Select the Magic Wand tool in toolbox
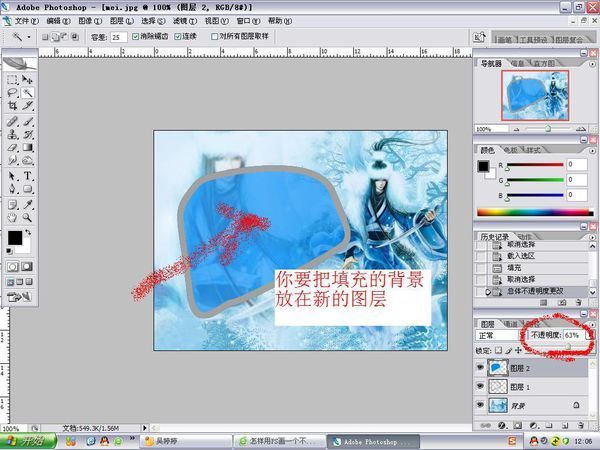600x450 pixels. pyautogui.click(x=28, y=91)
